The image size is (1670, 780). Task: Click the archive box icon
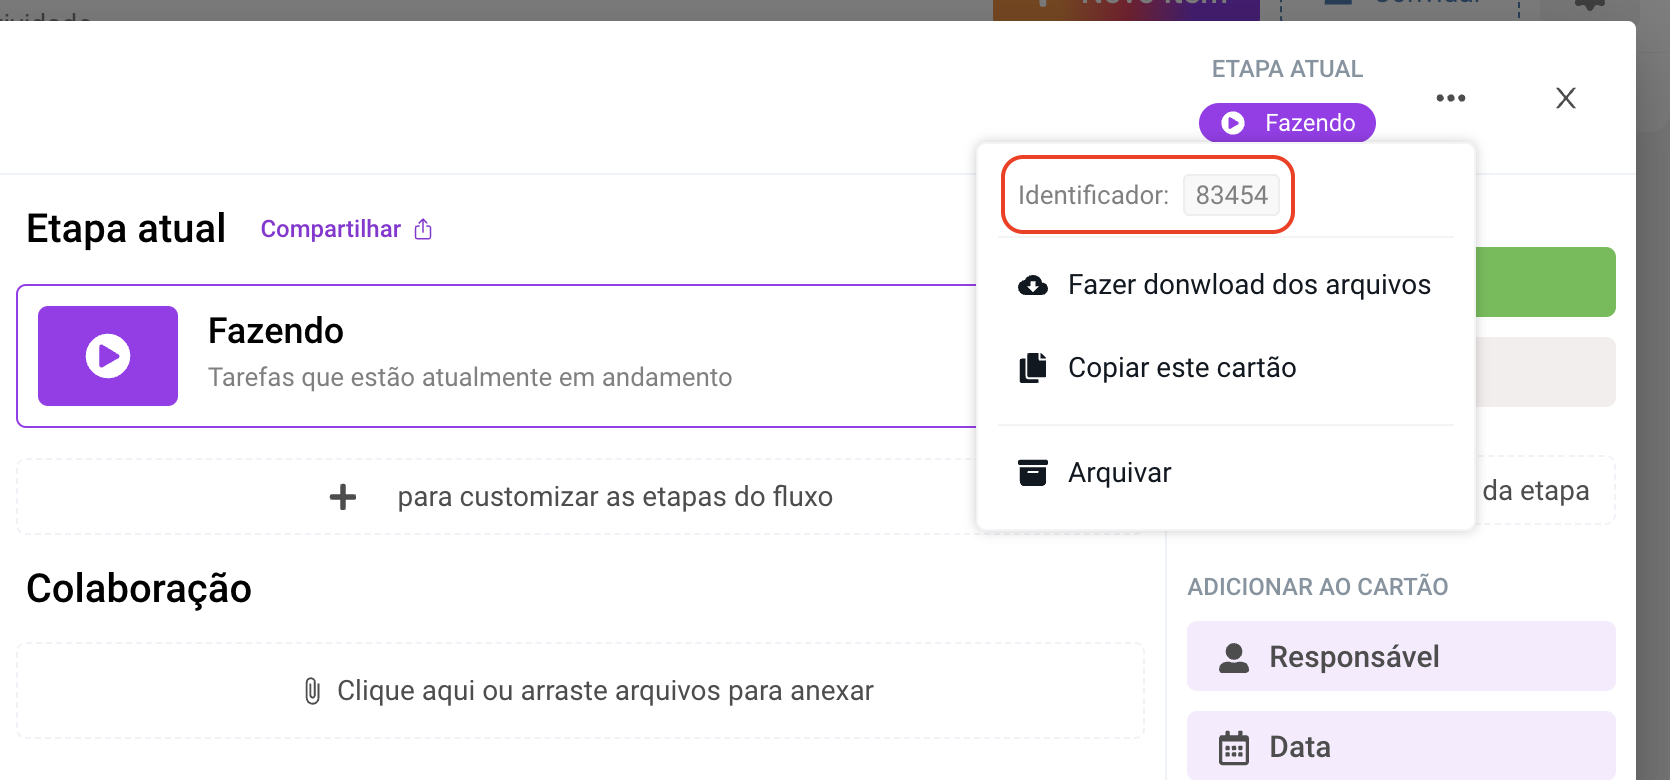tap(1032, 473)
